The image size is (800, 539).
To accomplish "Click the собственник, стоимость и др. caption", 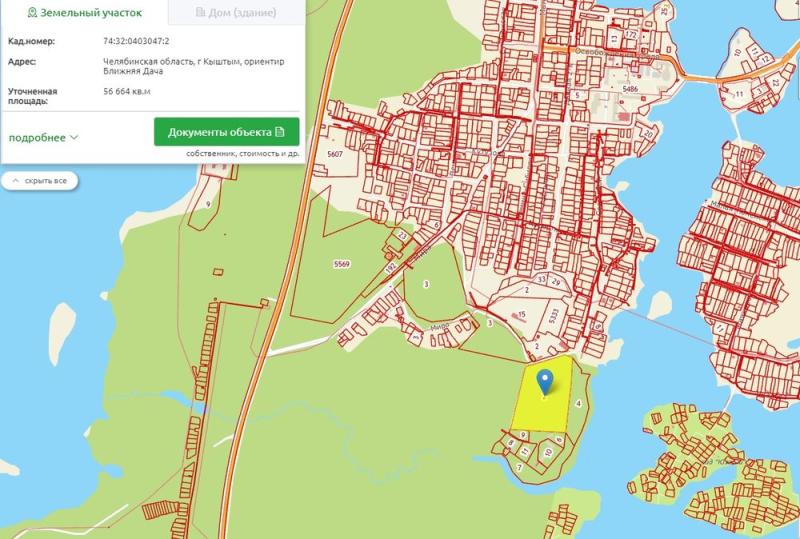I will (x=242, y=154).
